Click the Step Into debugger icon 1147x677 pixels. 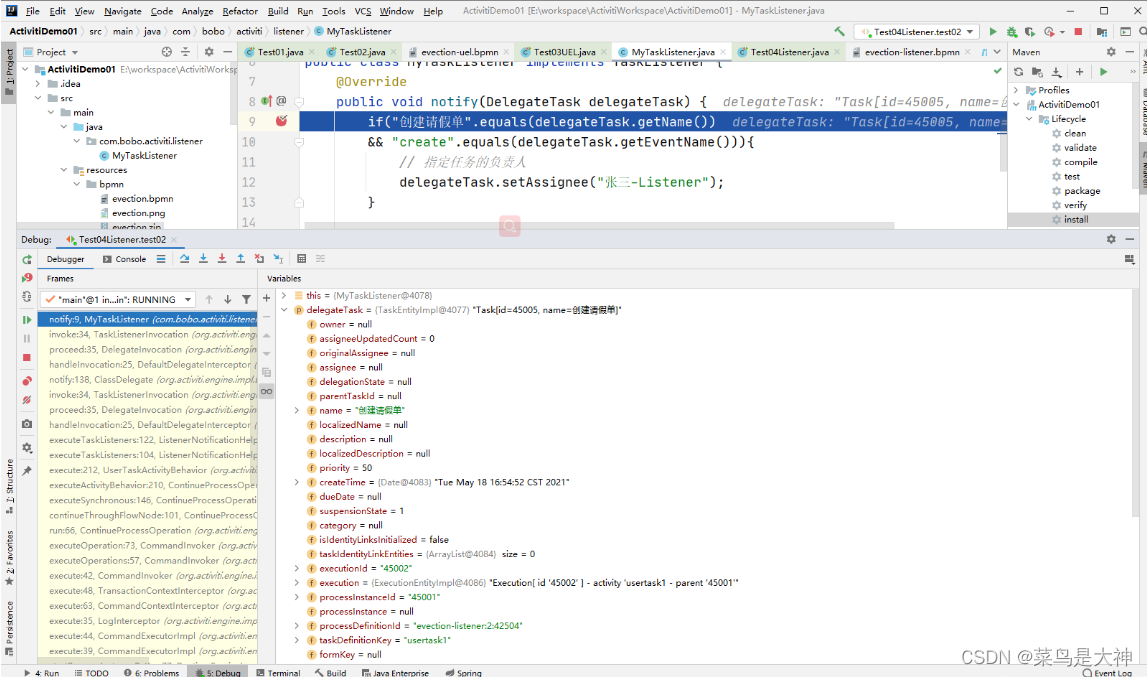[x=203, y=259]
